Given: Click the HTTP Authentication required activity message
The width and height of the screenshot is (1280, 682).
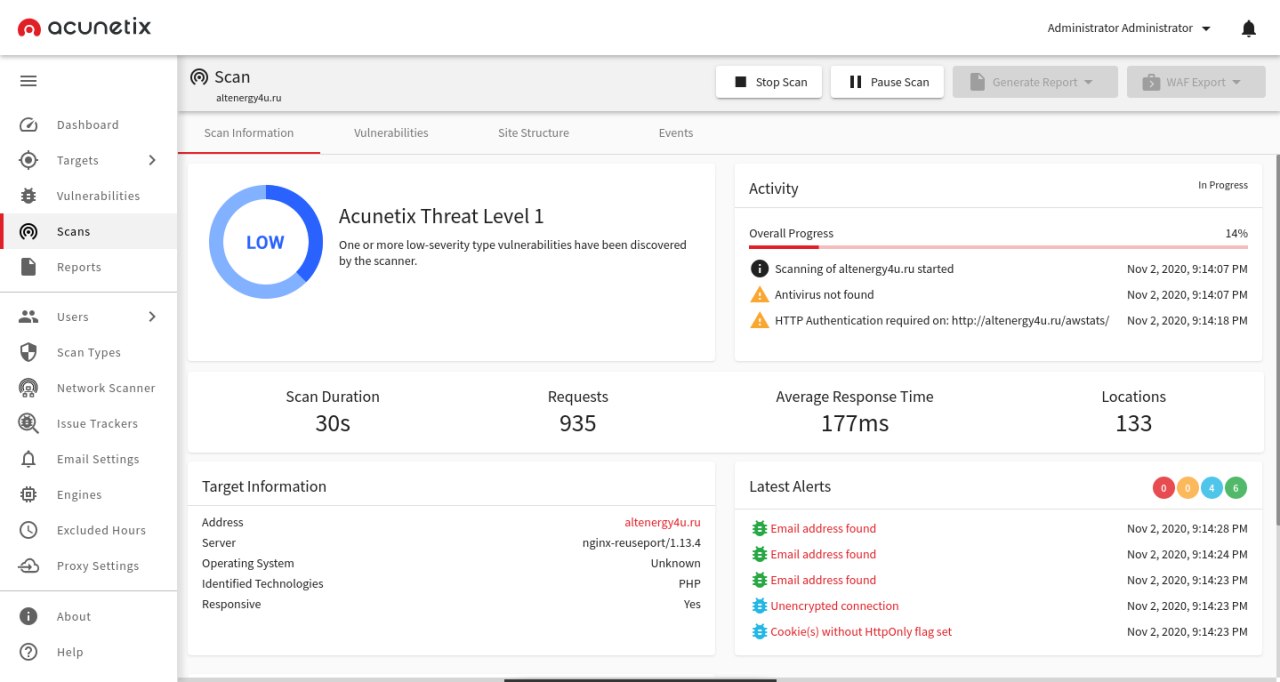Looking at the screenshot, I should pyautogui.click(x=942, y=321).
